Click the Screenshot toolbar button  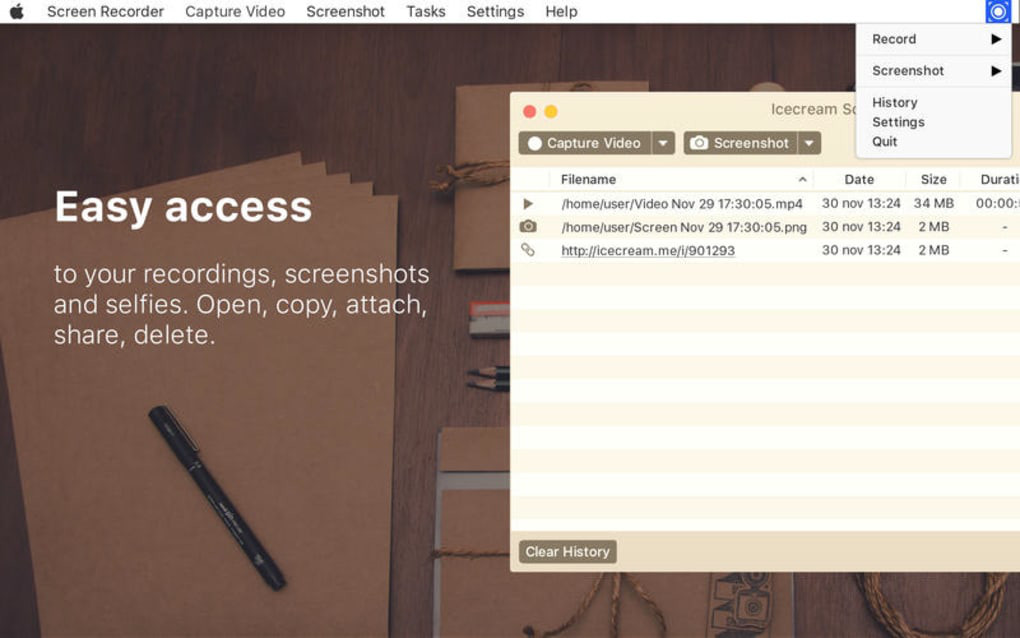click(740, 143)
